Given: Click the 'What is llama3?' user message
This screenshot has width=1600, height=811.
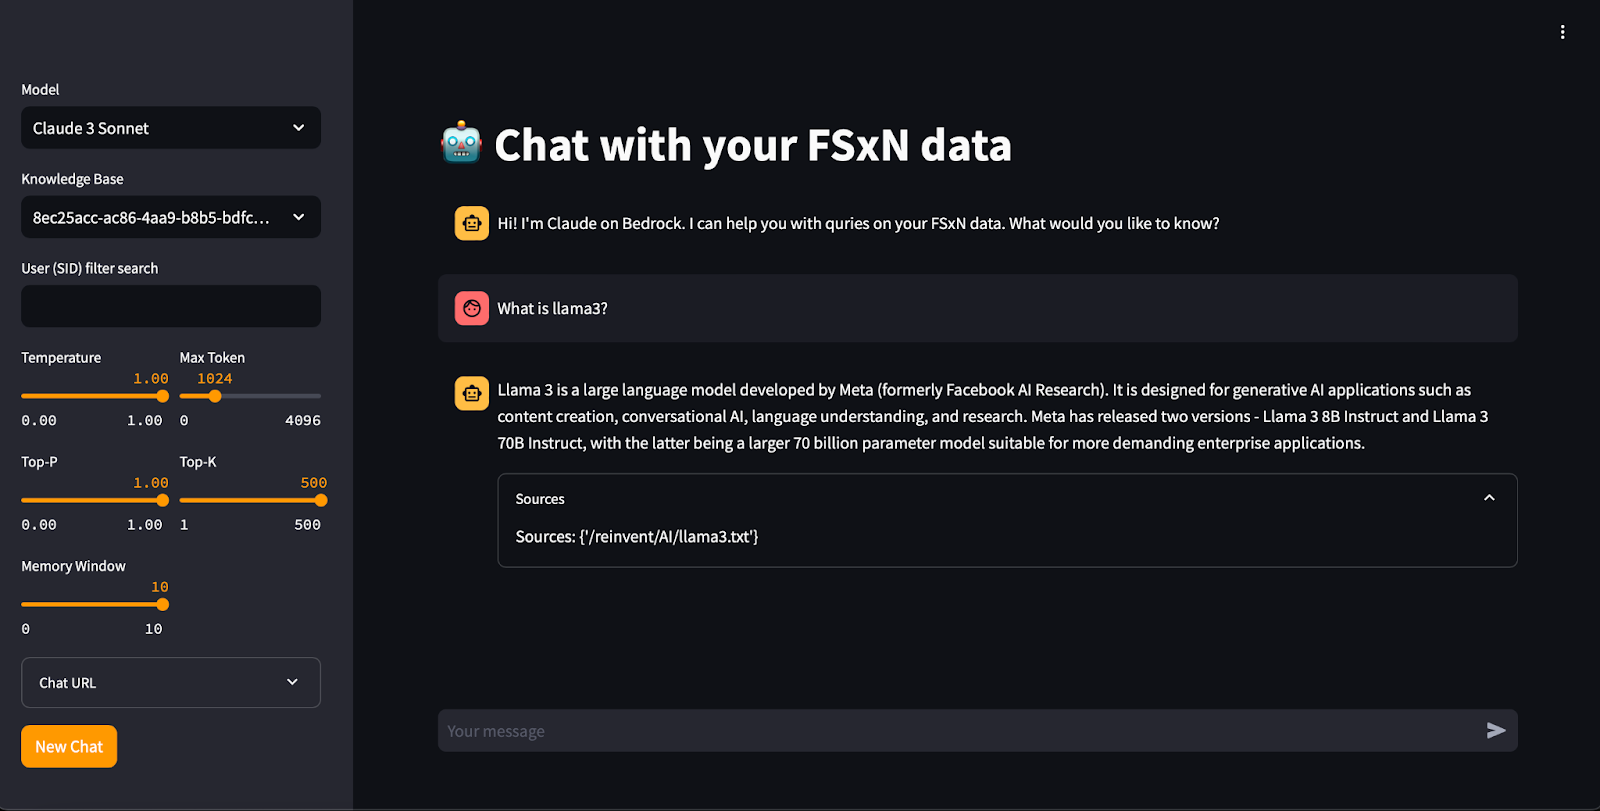Looking at the screenshot, I should (553, 309).
